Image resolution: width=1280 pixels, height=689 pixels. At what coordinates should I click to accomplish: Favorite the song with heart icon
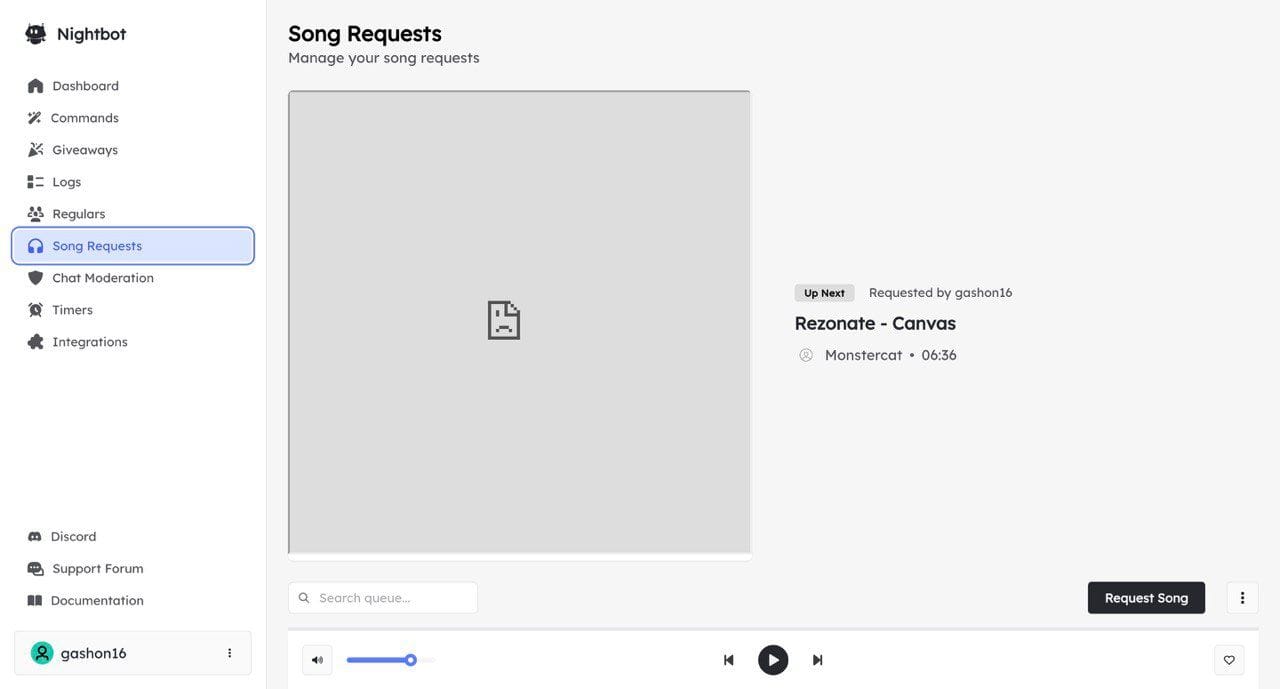click(1229, 660)
